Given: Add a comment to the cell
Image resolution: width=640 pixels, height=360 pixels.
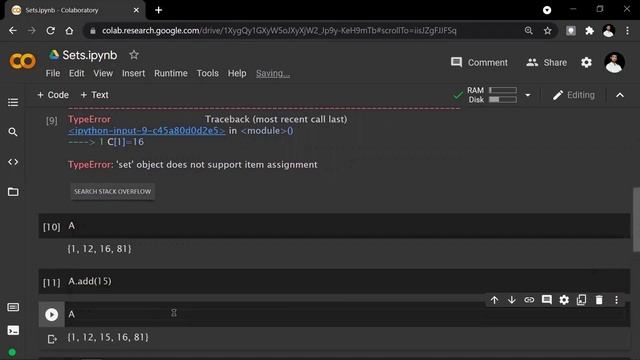Looking at the screenshot, I should pyautogui.click(x=547, y=300).
